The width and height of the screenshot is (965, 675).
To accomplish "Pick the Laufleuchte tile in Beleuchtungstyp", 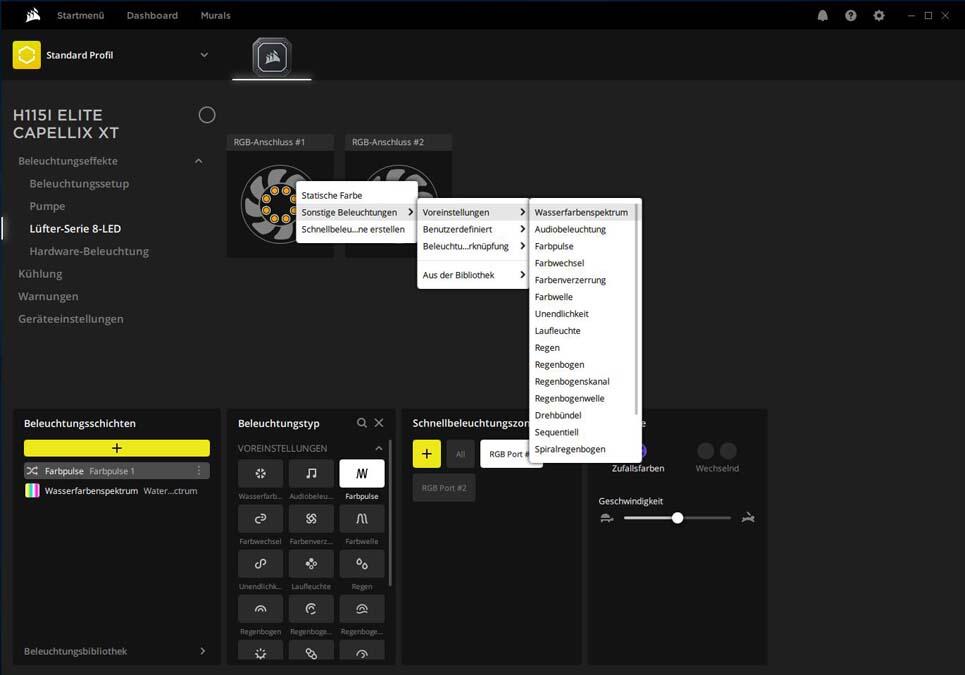I will tap(311, 564).
